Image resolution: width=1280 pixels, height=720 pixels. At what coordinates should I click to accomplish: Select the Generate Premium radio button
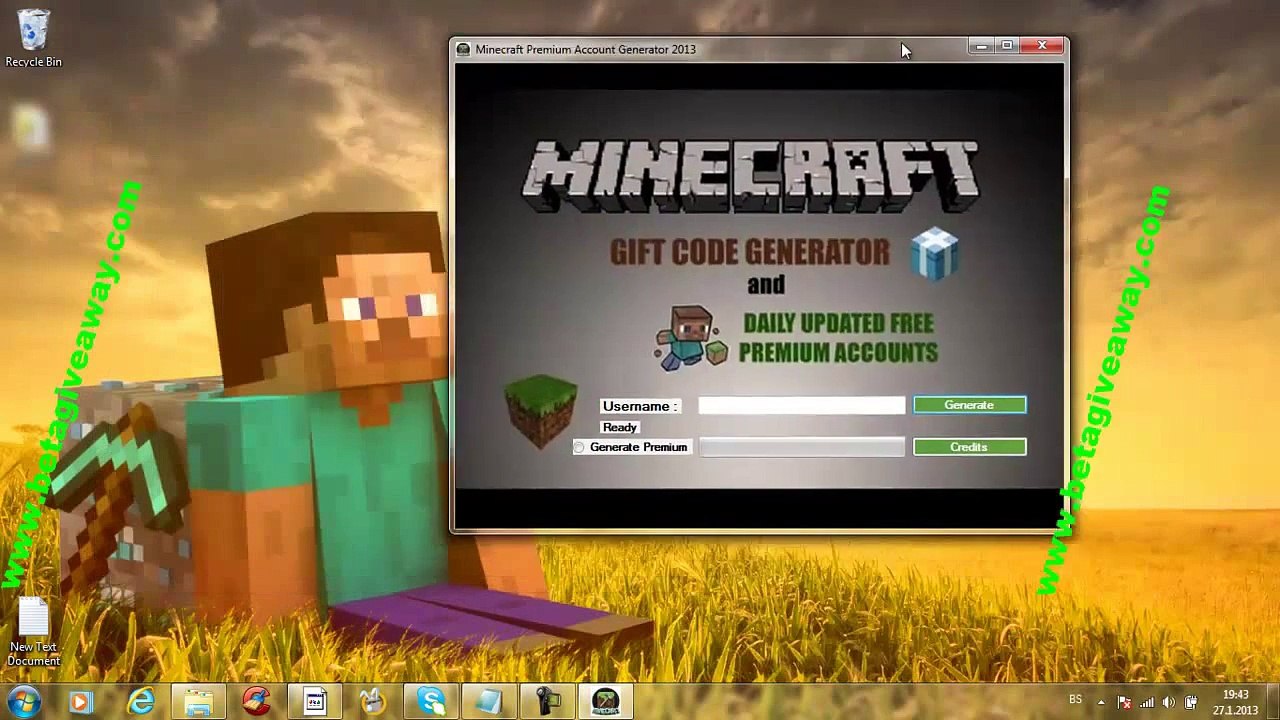579,447
